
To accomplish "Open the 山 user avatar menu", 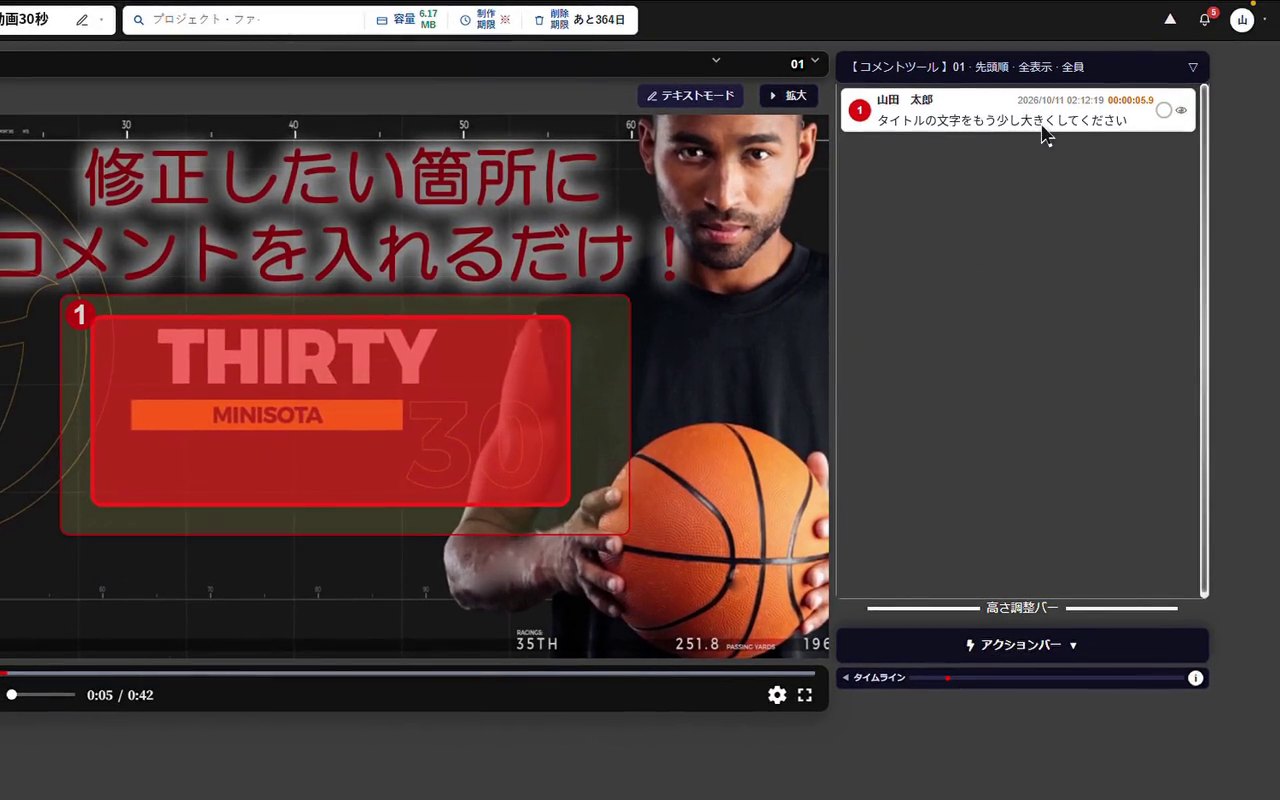I will 1242,20.
